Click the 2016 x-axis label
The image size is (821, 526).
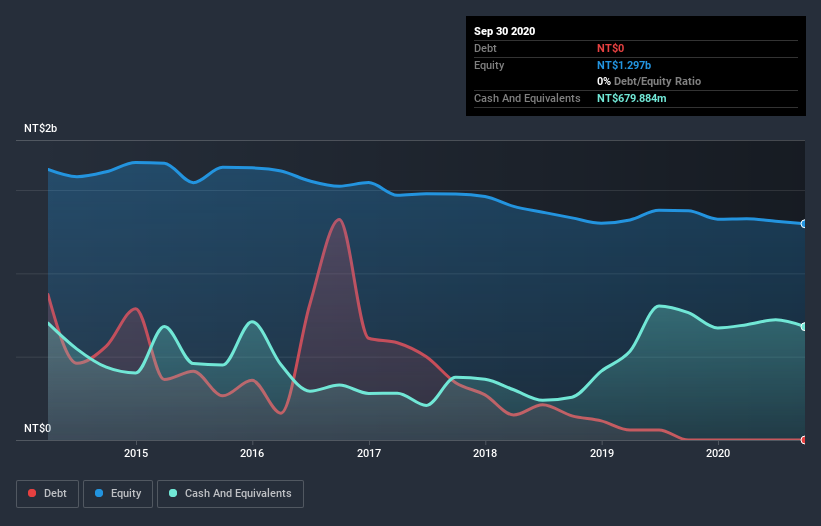pos(252,453)
